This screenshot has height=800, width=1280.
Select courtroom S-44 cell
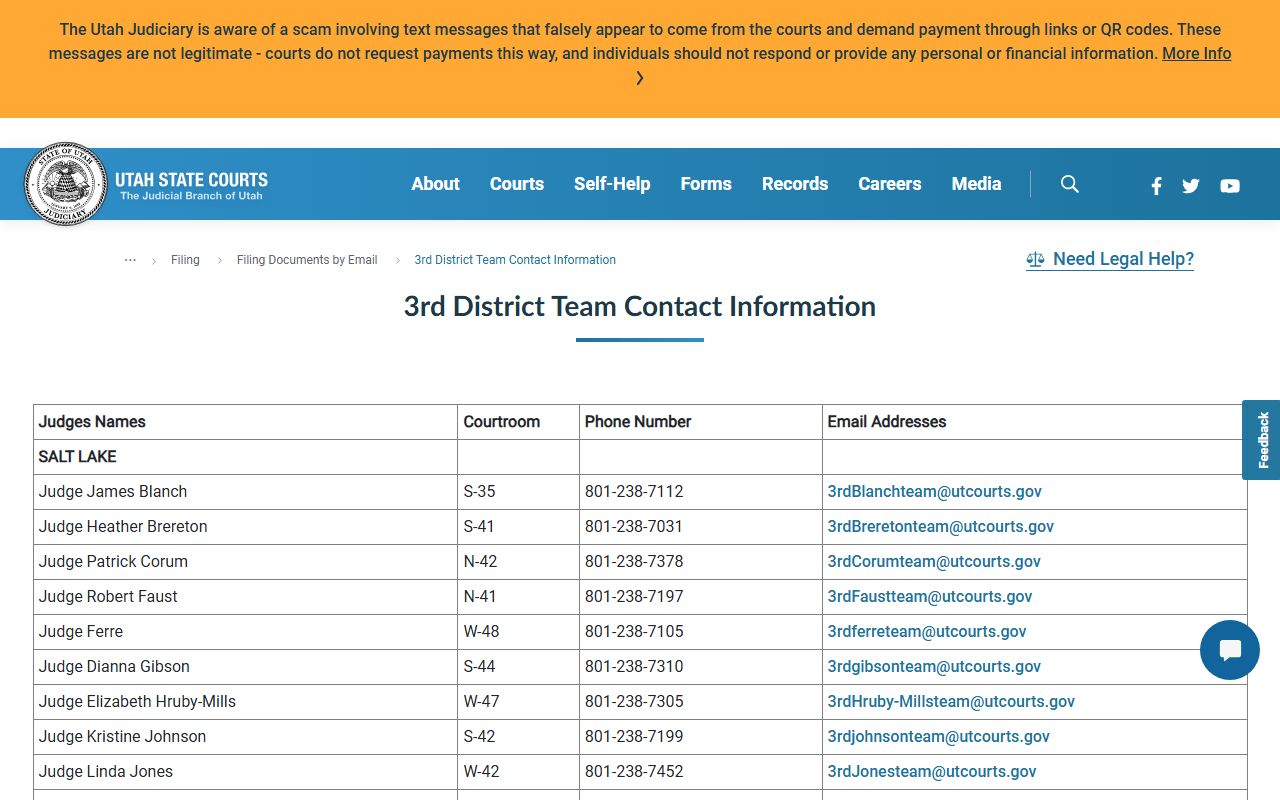518,667
